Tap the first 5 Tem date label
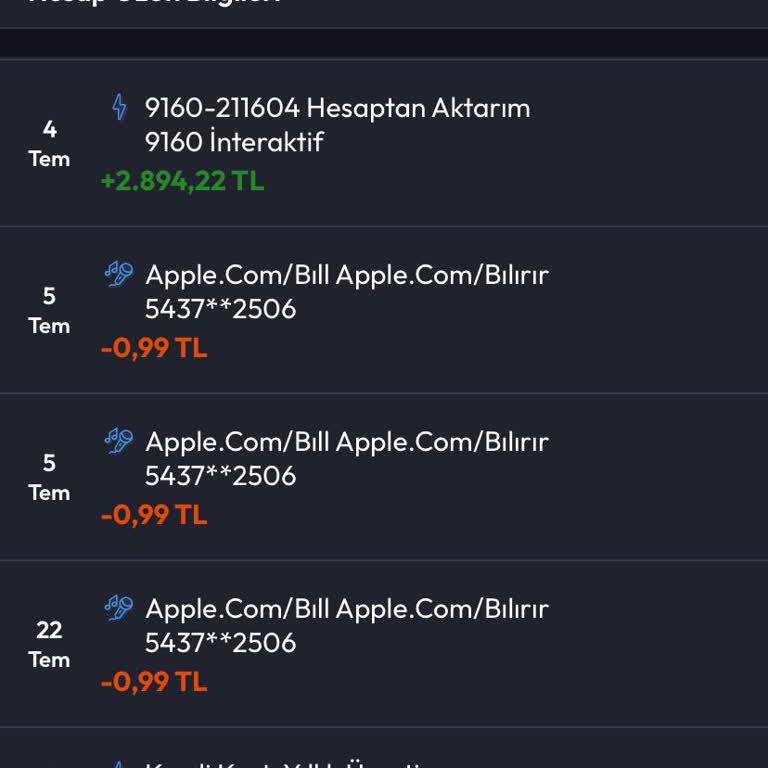 click(x=49, y=310)
